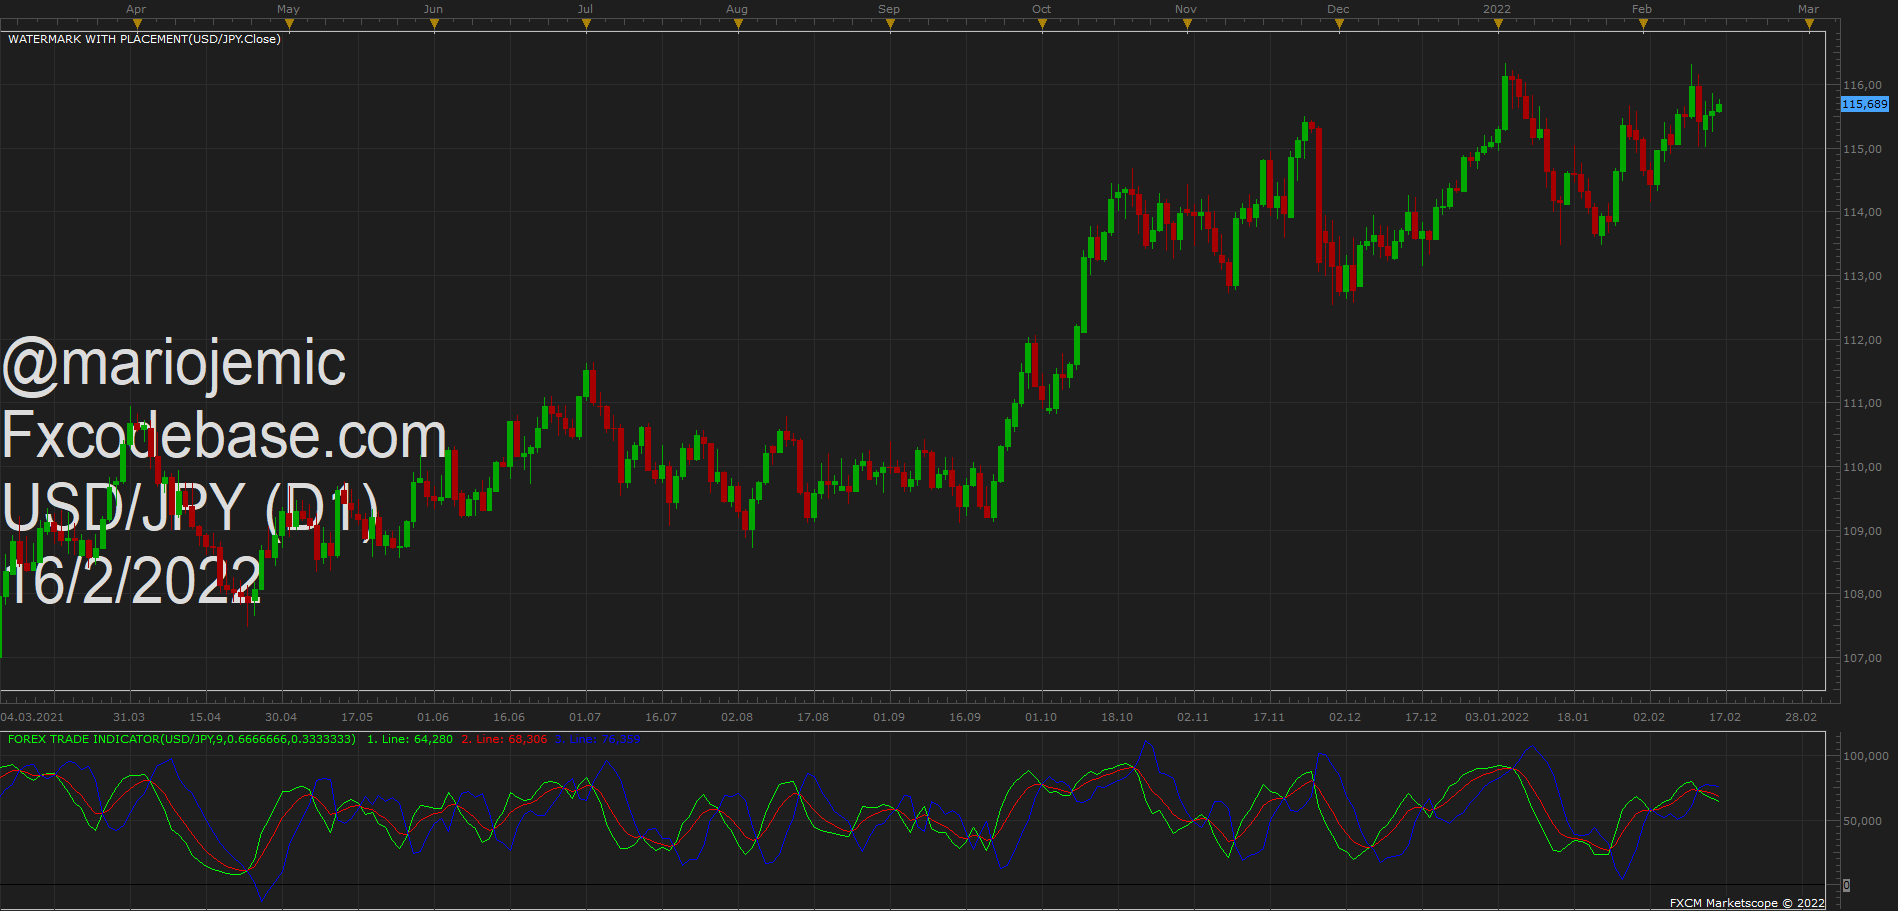The height and width of the screenshot is (911, 1898).
Task: Click the 18.10 date label
Action: click(x=1117, y=717)
